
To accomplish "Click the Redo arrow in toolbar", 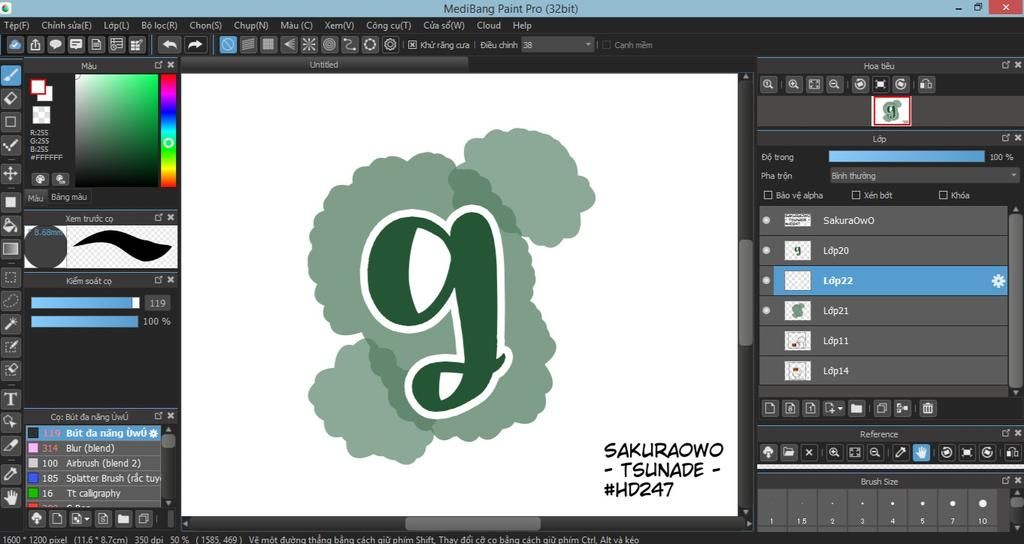I will (x=195, y=44).
